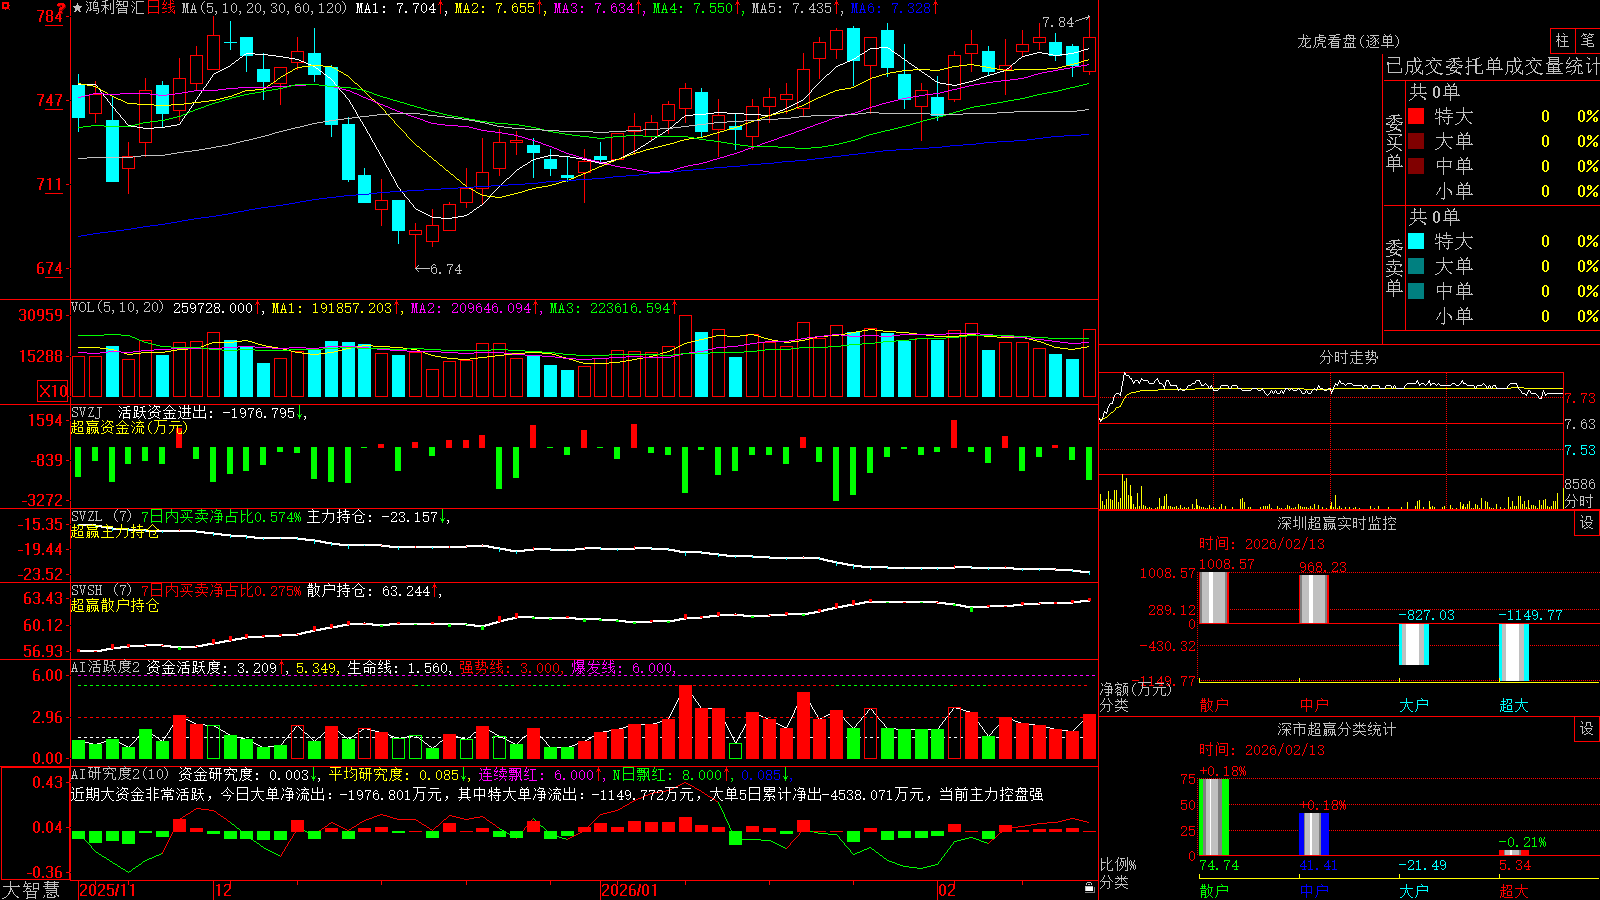Open the SVZJ indicator selector
Viewport: 1600px width, 900px height.
[86, 412]
